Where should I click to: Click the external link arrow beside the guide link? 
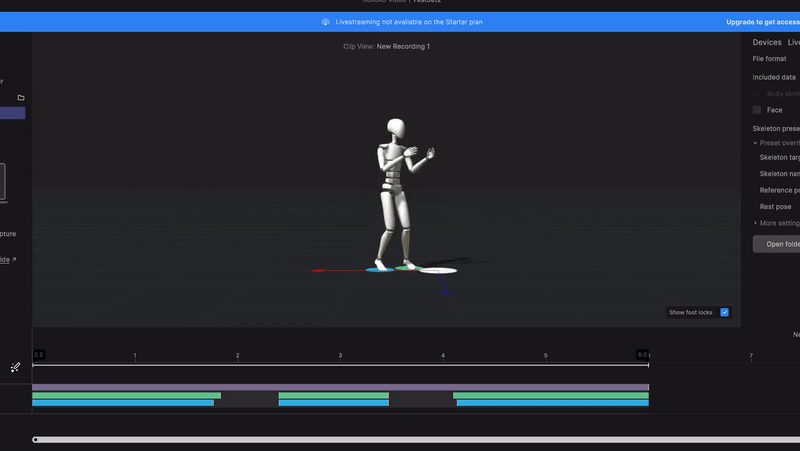pos(14,260)
